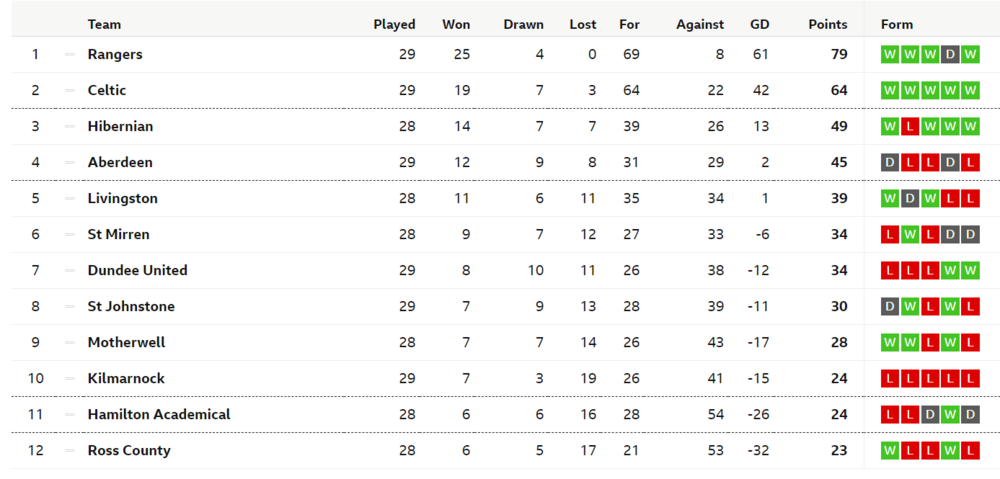Click the no-movement indicator beside Aberdeen
This screenshot has width=1000, height=479.
(70, 162)
